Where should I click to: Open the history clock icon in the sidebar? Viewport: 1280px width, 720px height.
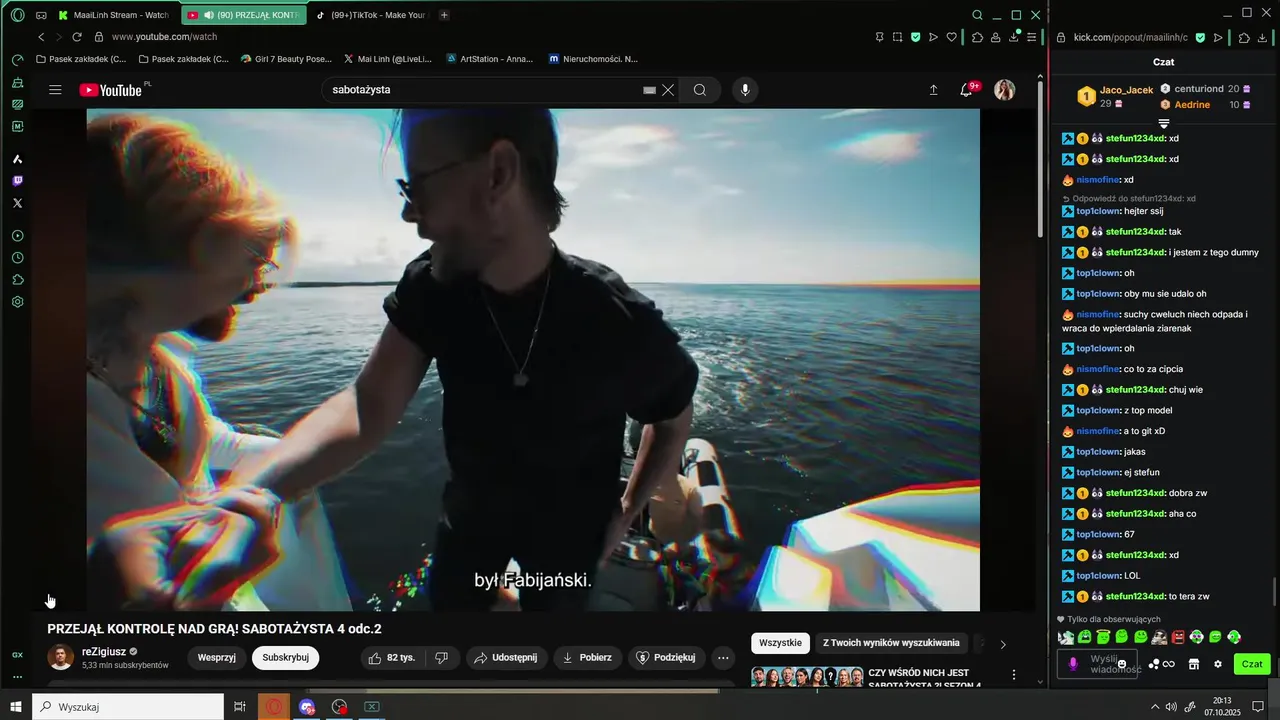(x=17, y=258)
